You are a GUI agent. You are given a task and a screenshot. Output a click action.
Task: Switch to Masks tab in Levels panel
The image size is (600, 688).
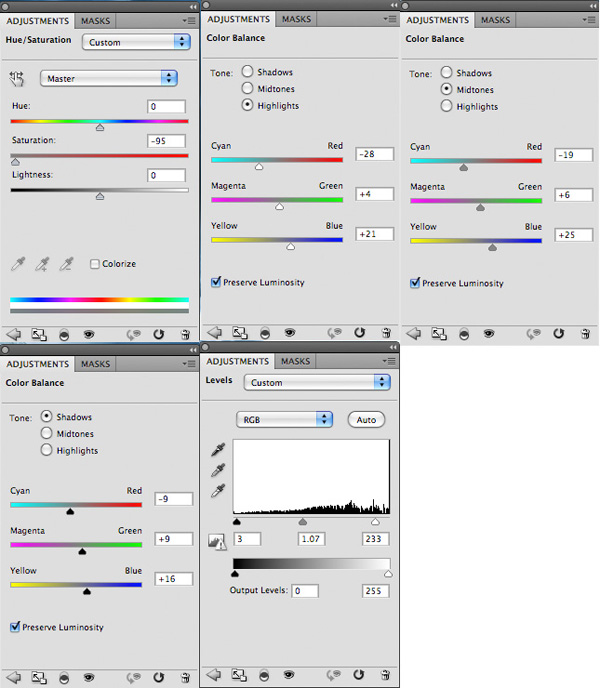pos(295,361)
